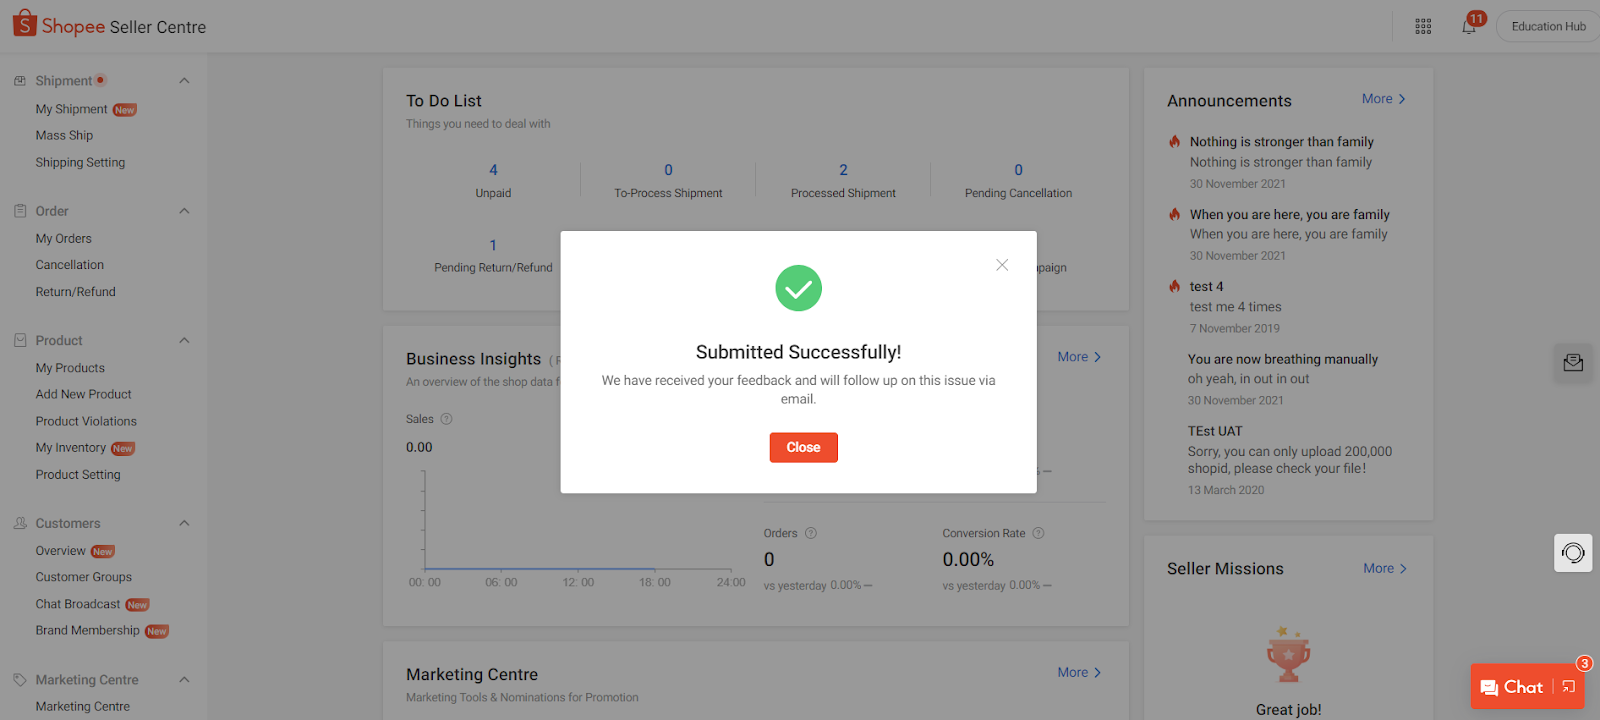Open More beside Business Insights
The width and height of the screenshot is (1600, 720).
pyautogui.click(x=1078, y=356)
